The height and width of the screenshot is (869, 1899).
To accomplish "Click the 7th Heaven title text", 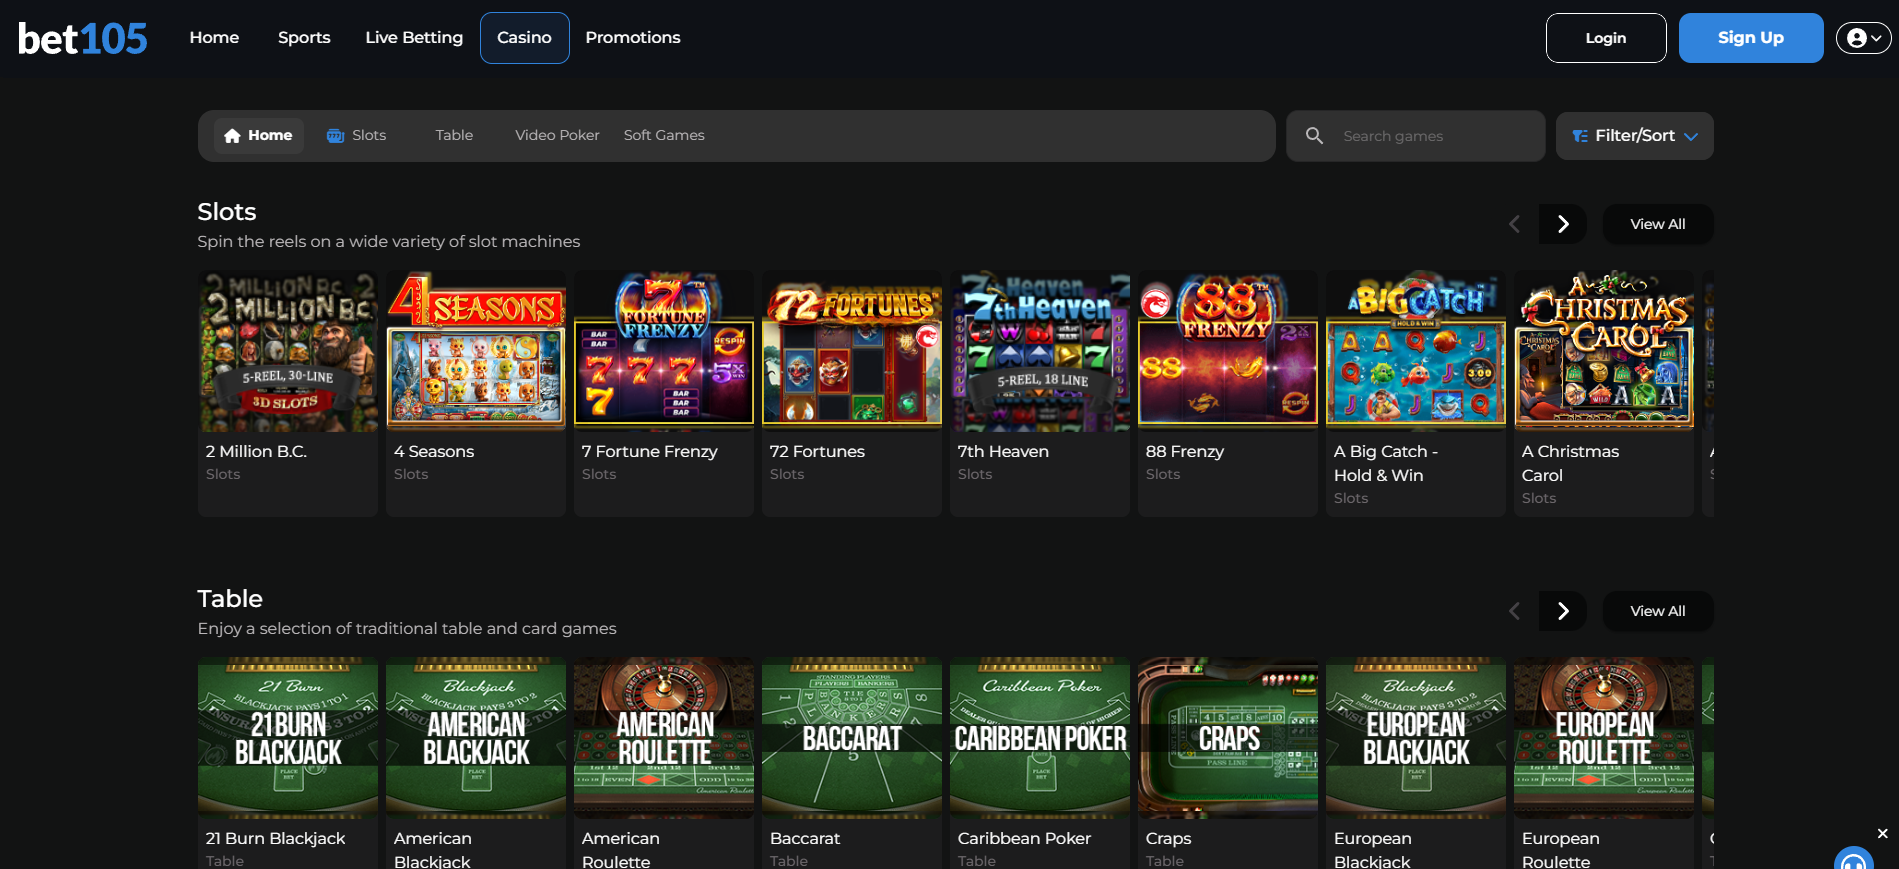I will (x=1003, y=451).
